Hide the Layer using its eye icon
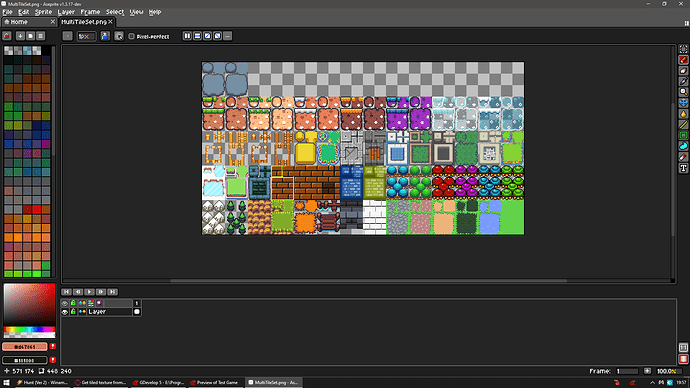Screen dimensions: 690x388 pos(65,312)
